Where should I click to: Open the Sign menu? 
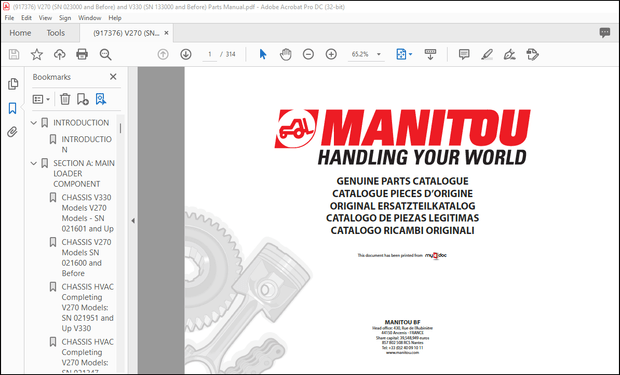(x=65, y=18)
